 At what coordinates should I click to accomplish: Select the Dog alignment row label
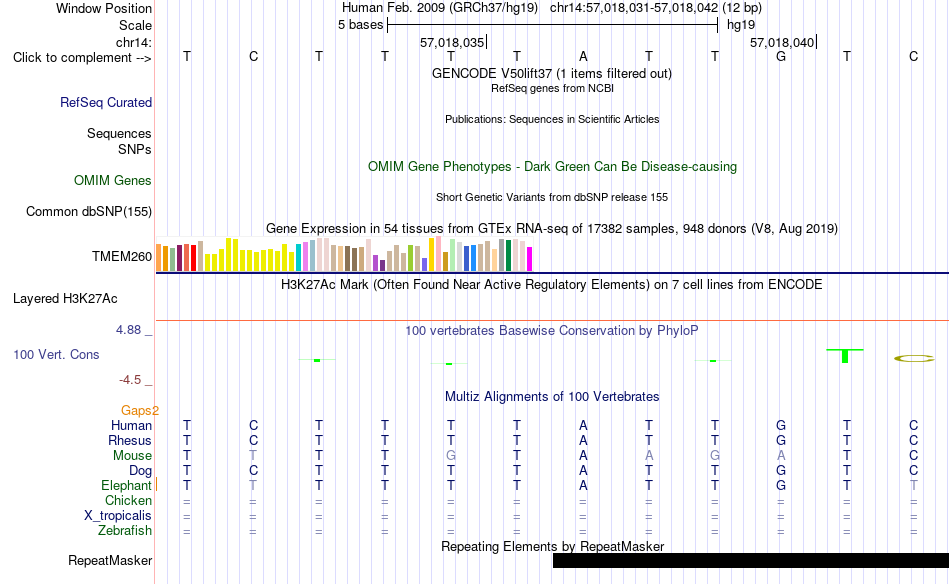pyautogui.click(x=140, y=471)
